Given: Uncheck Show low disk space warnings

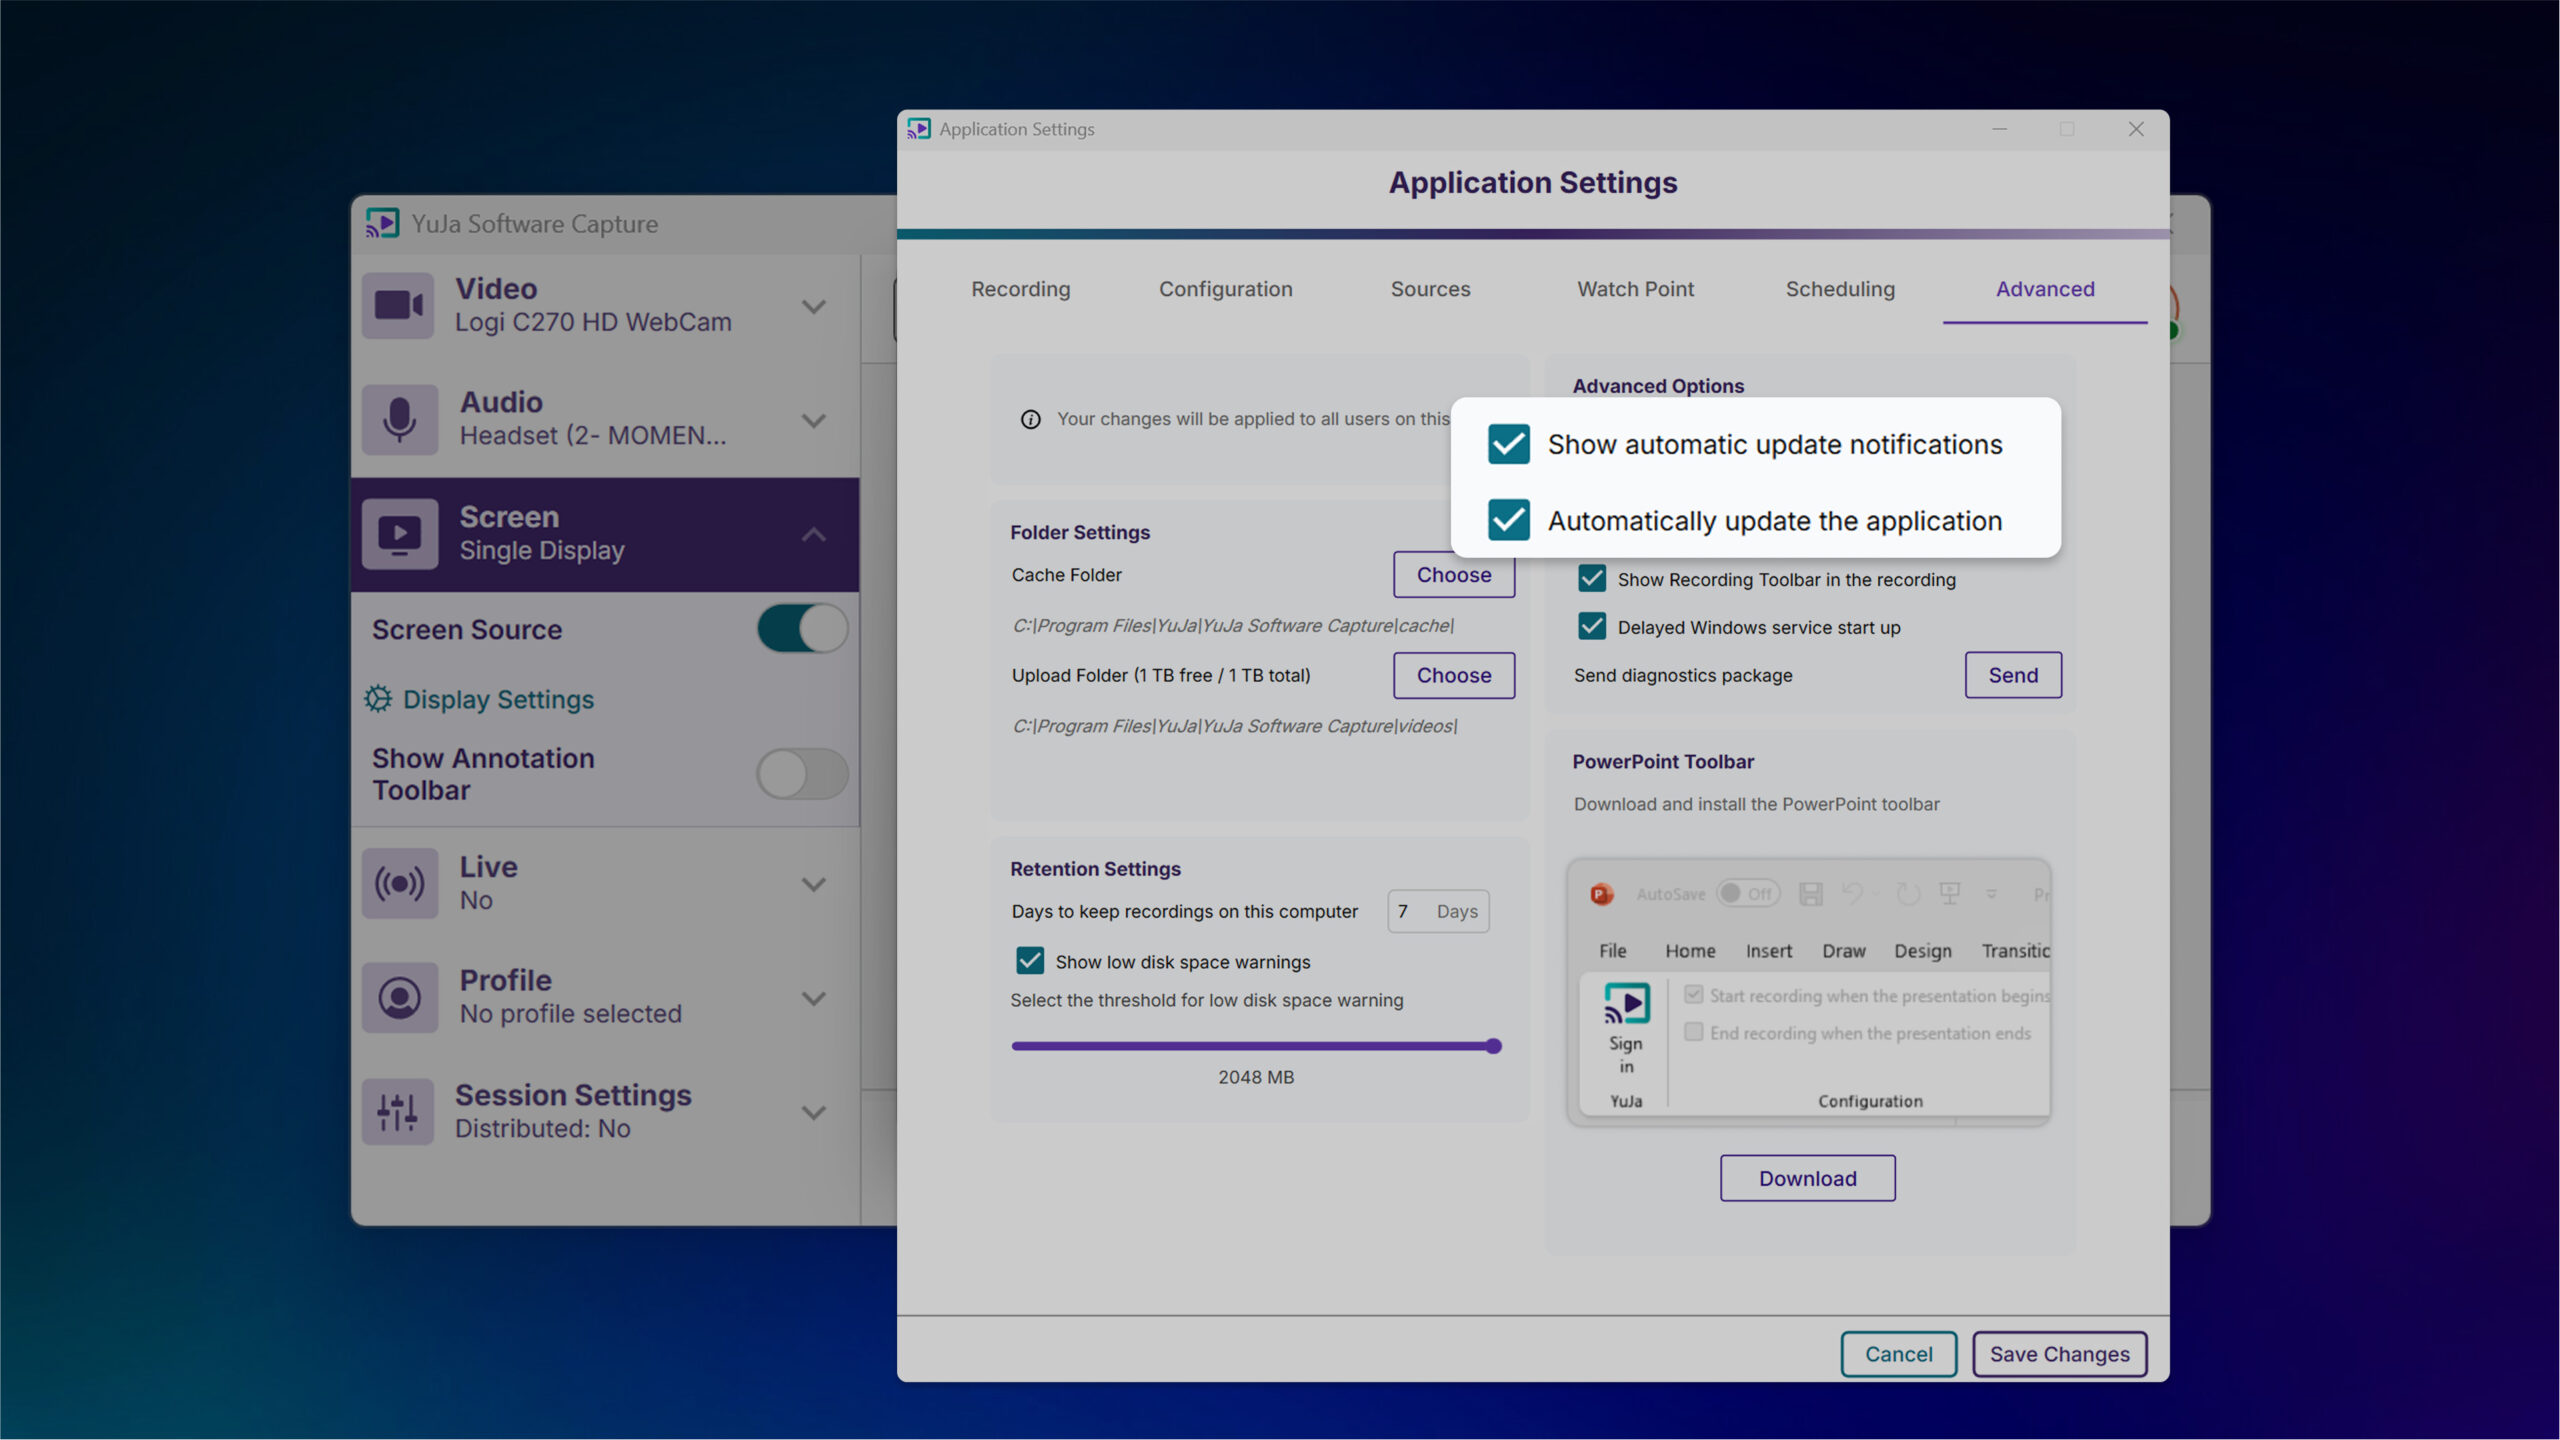Looking at the screenshot, I should tap(1030, 961).
